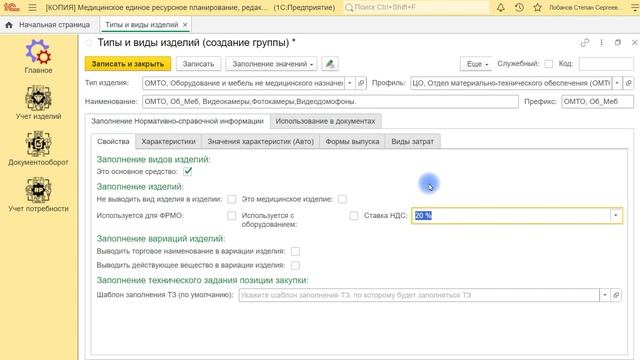Viewport: 640px width, 360px height.
Task: Focus the global search field
Action: pos(416,7)
